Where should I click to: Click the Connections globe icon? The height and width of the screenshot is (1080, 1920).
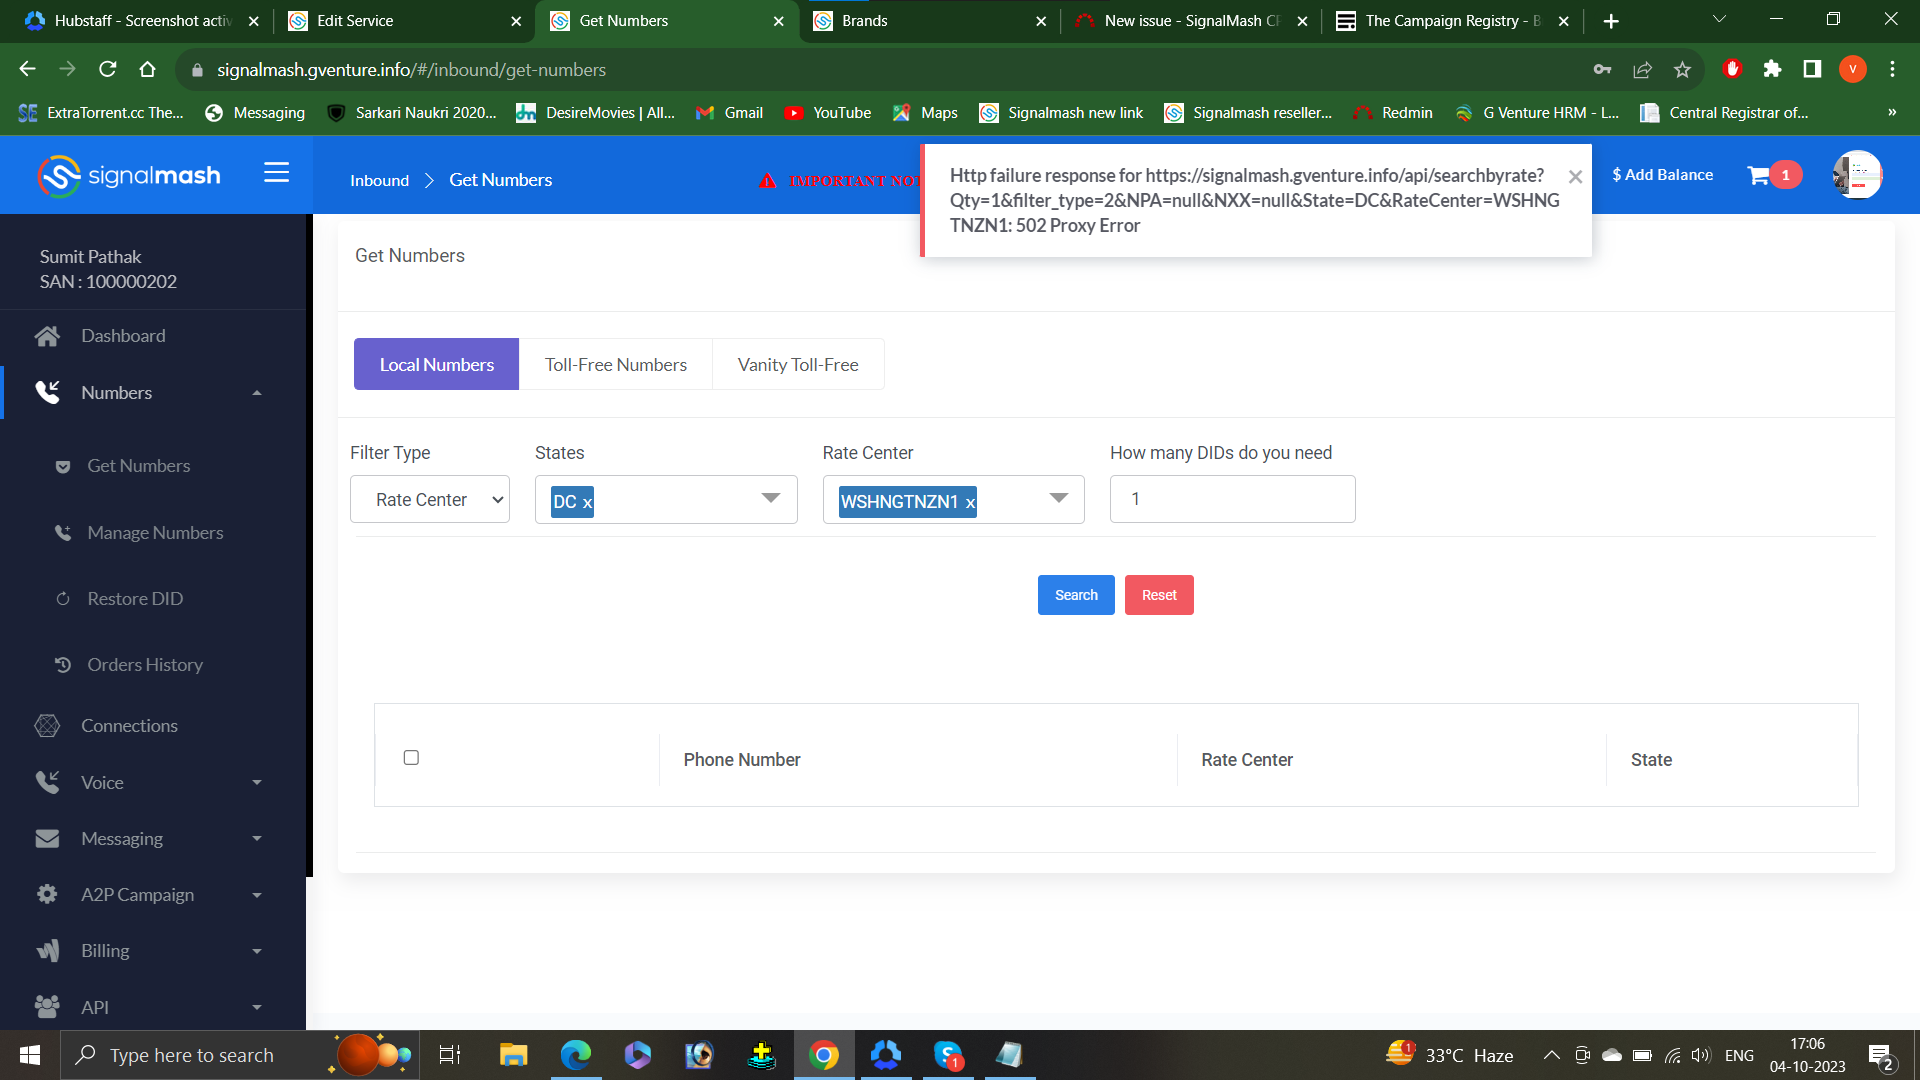47,726
